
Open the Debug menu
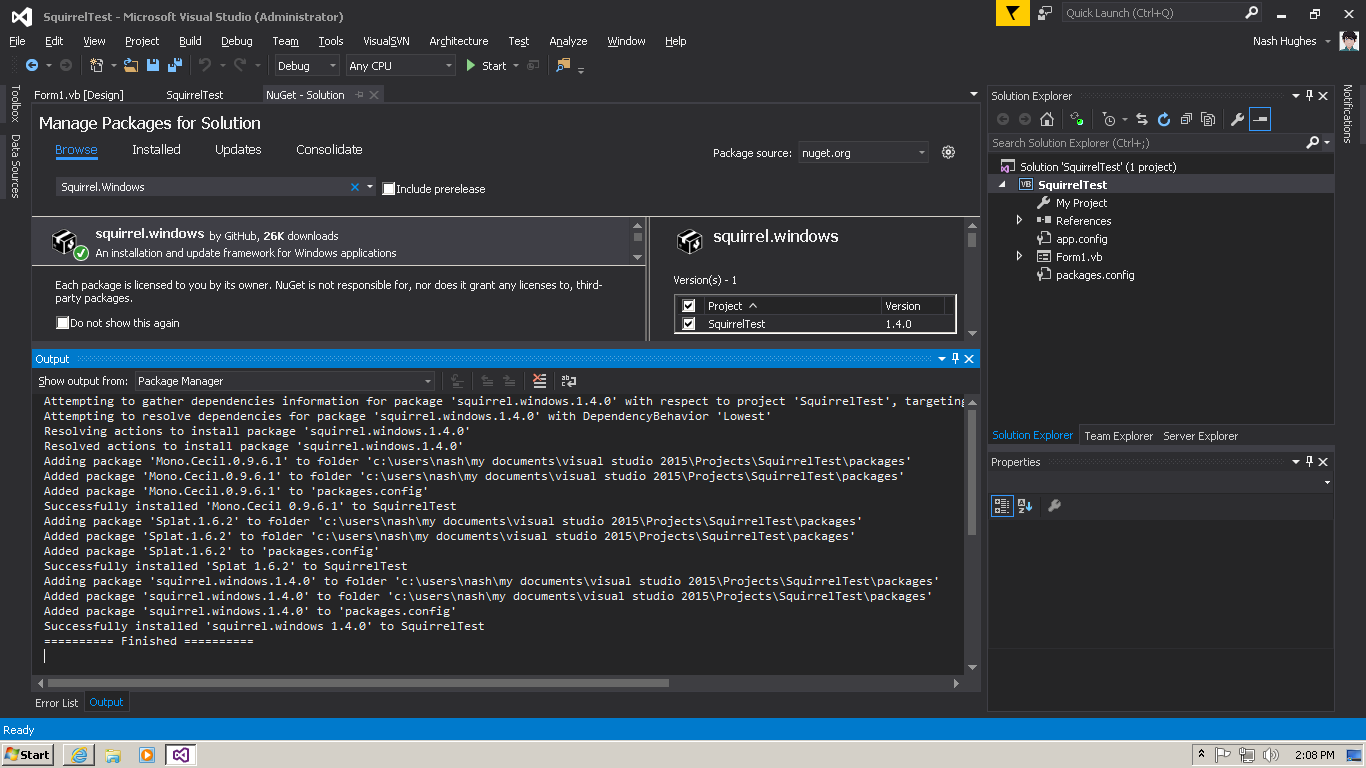click(x=237, y=41)
